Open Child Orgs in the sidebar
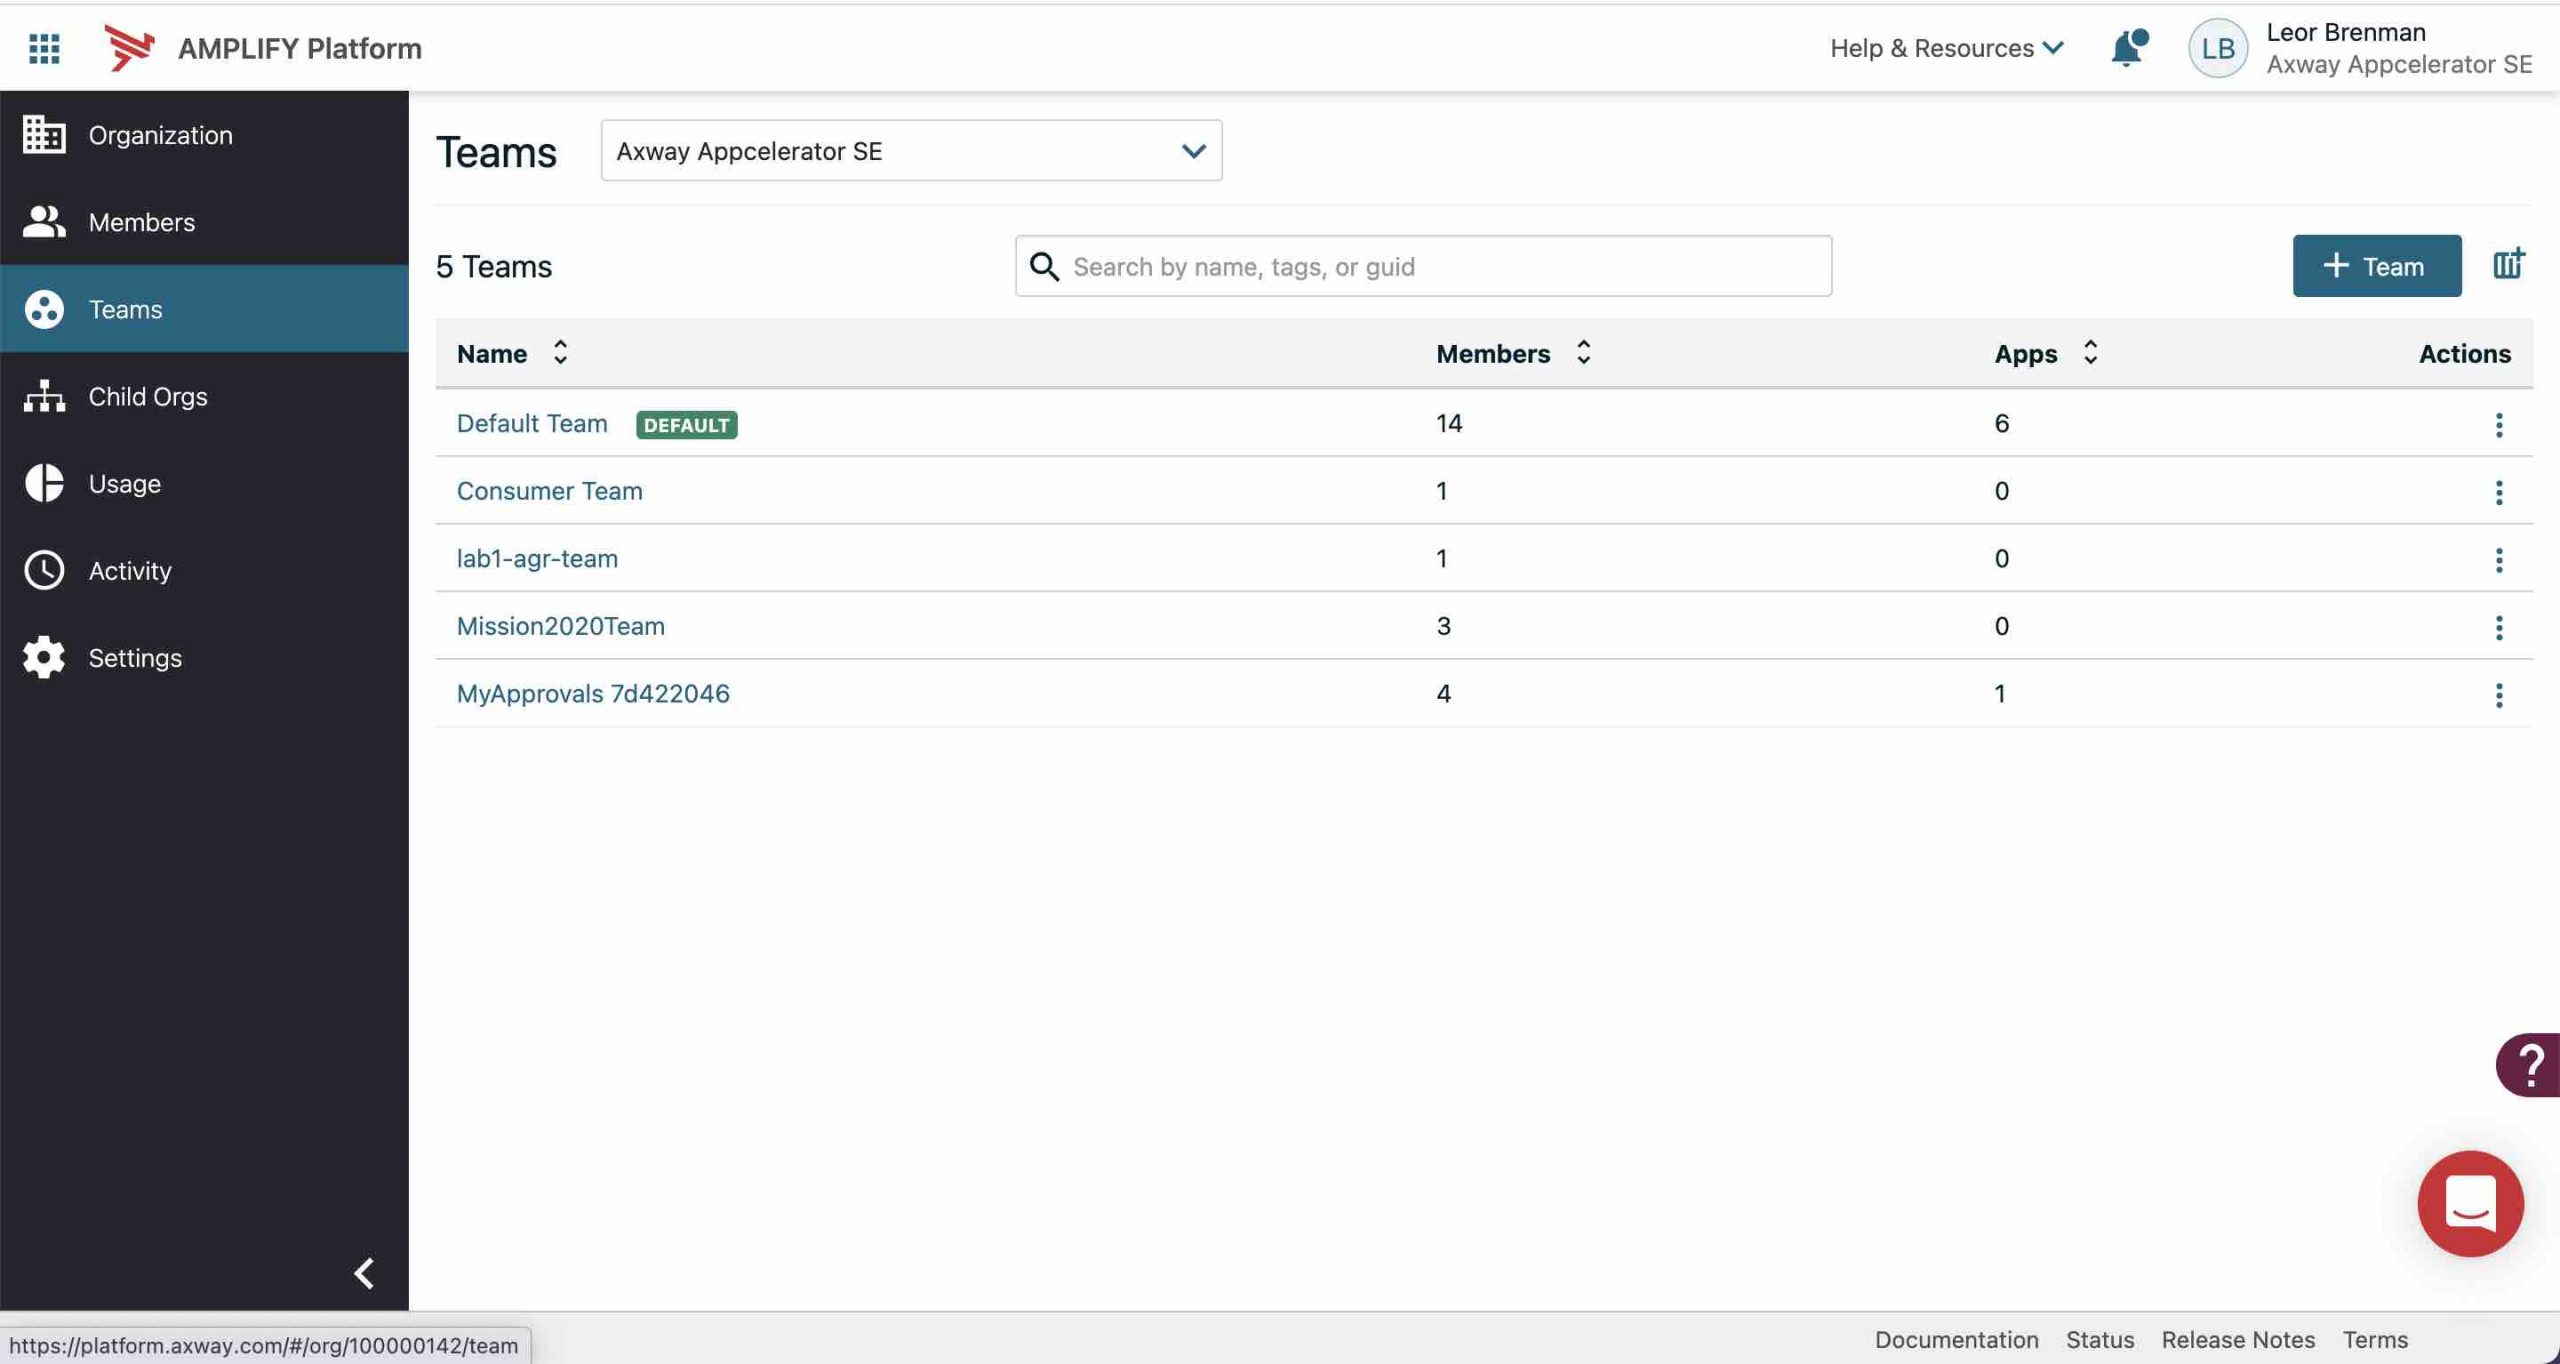This screenshot has width=2560, height=1364. coord(204,396)
